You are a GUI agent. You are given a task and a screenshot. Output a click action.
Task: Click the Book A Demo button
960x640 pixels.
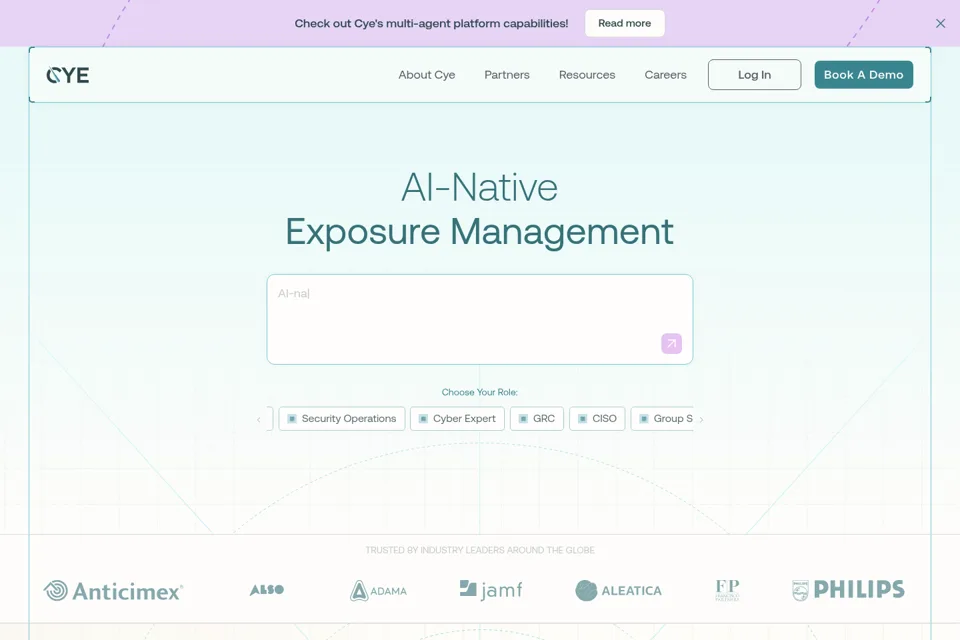click(863, 75)
